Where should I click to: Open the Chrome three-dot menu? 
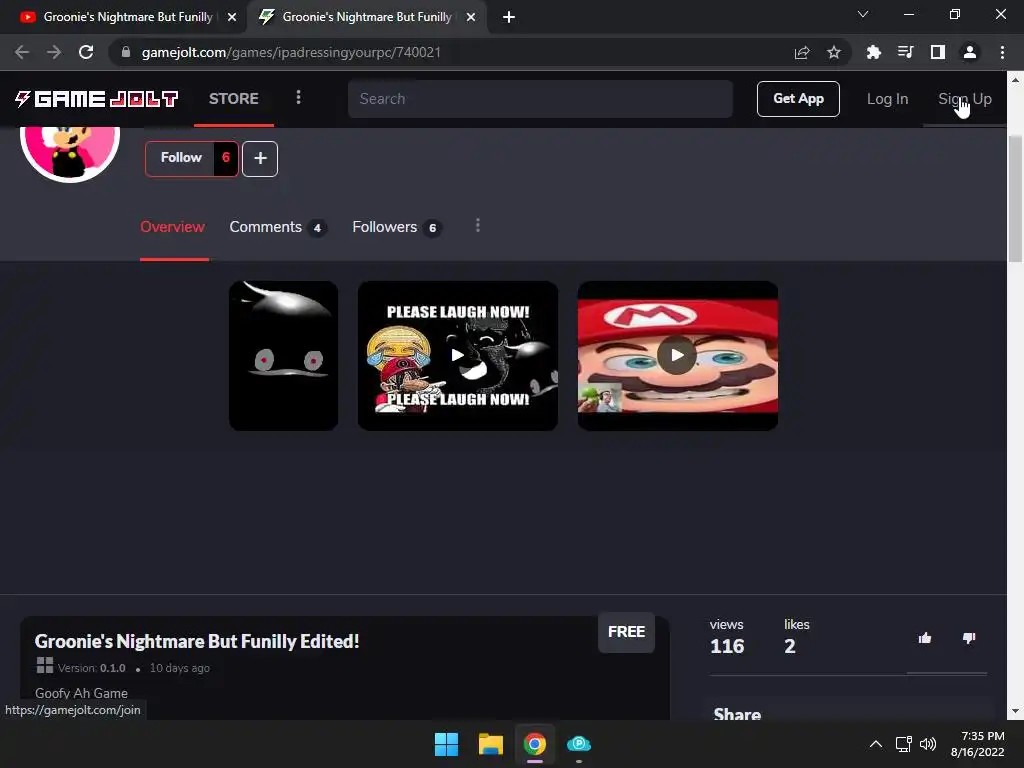pyautogui.click(x=1002, y=52)
